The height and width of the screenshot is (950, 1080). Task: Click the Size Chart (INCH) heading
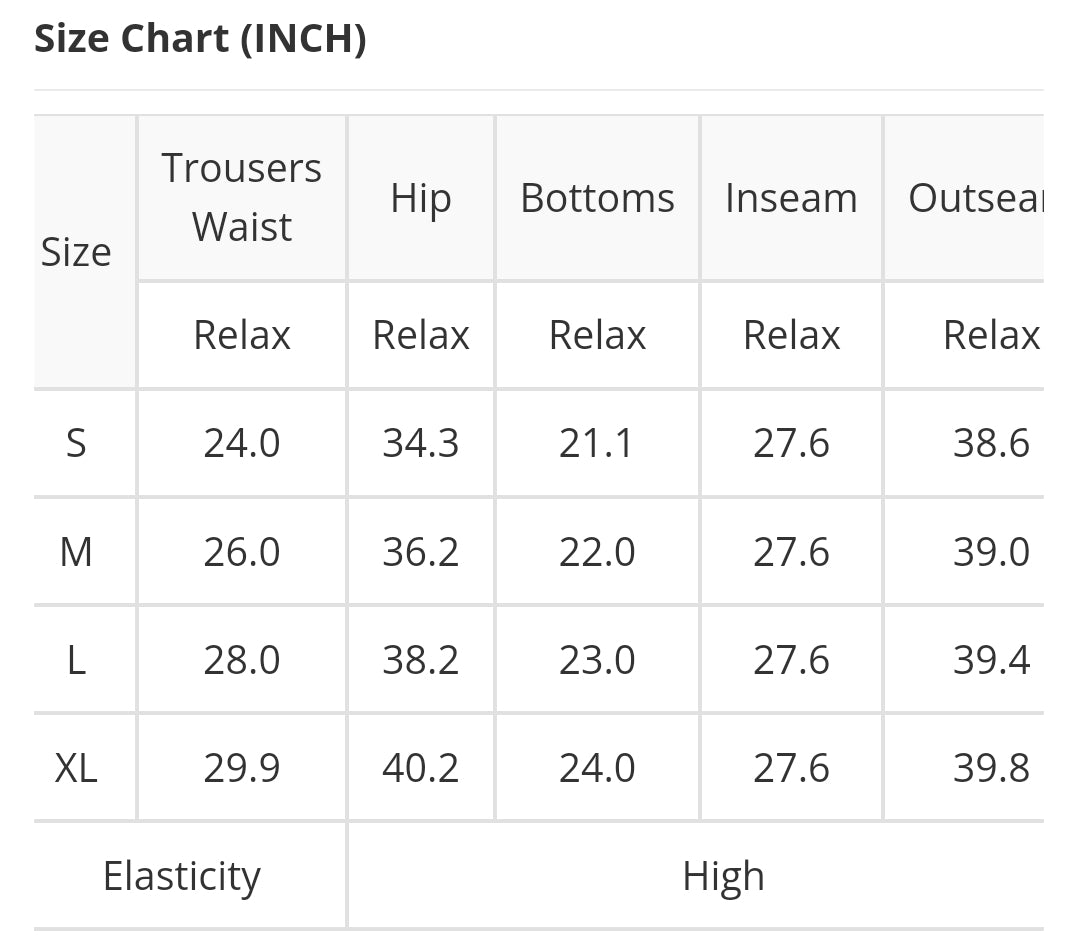click(x=200, y=39)
